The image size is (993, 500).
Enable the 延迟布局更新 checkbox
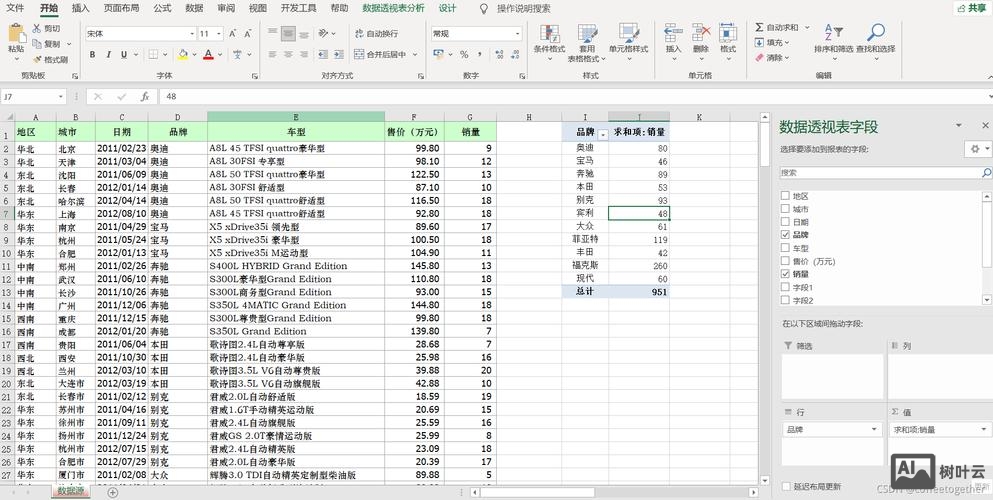click(x=785, y=487)
